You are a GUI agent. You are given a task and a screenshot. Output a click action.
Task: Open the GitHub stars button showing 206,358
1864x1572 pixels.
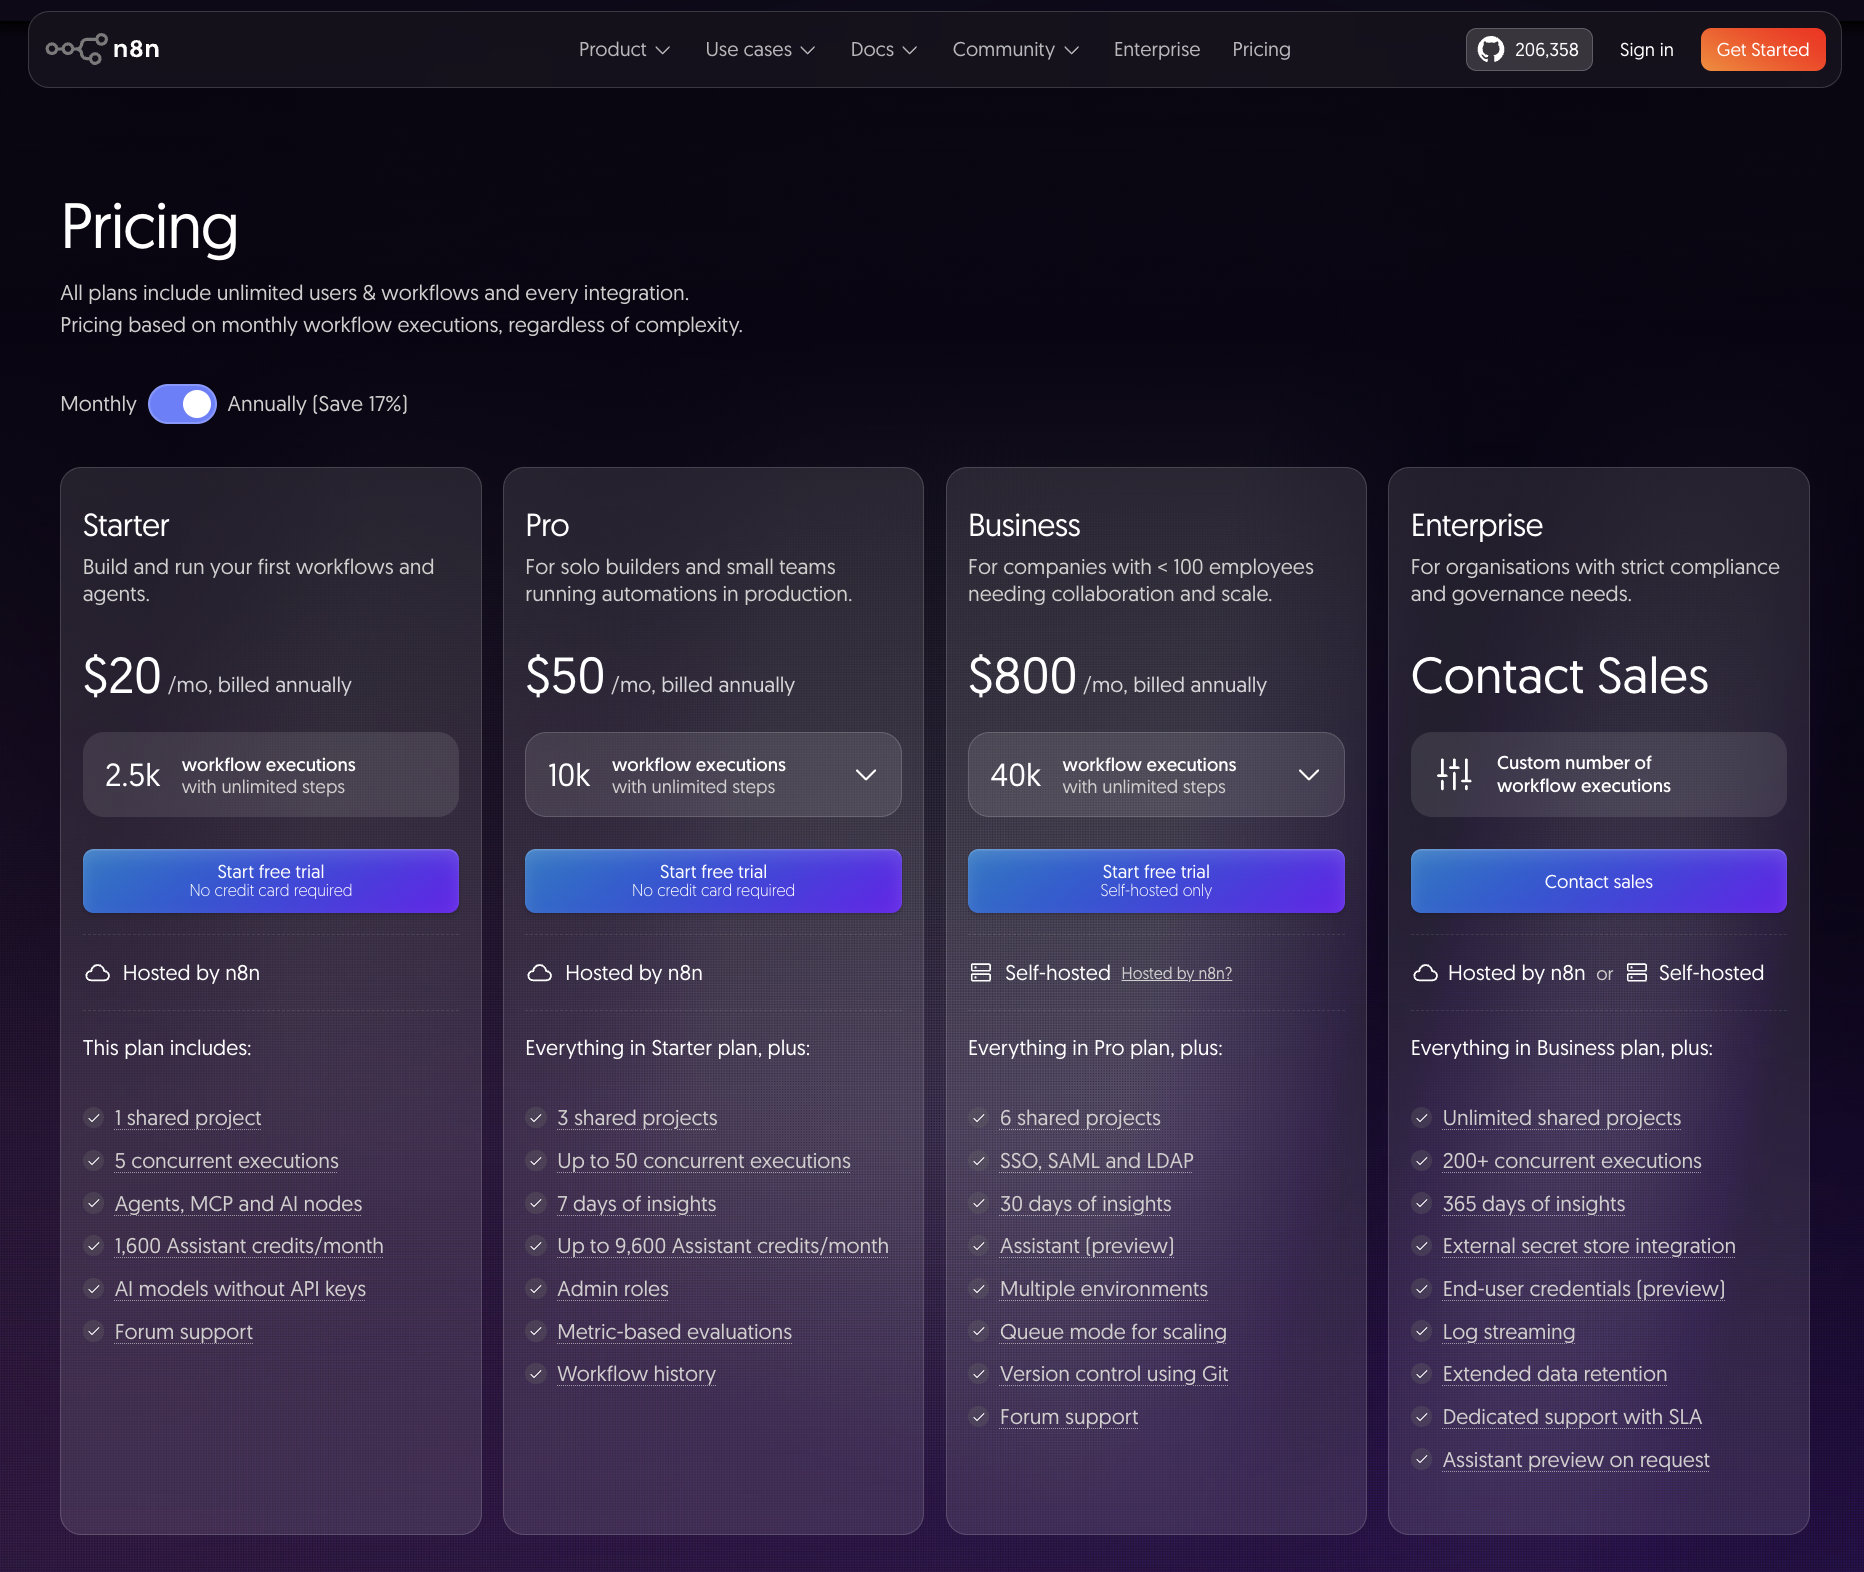[x=1529, y=50]
